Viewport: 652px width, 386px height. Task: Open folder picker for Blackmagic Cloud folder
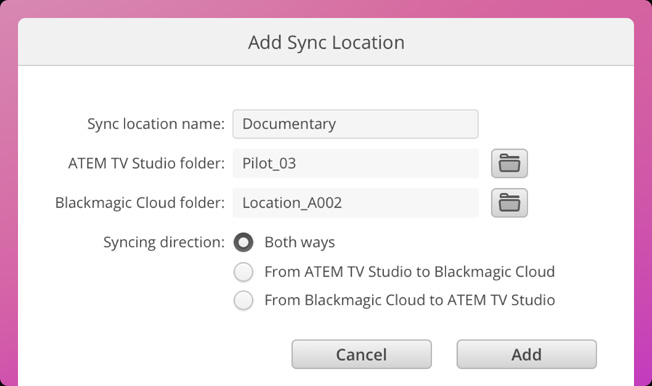(x=509, y=203)
